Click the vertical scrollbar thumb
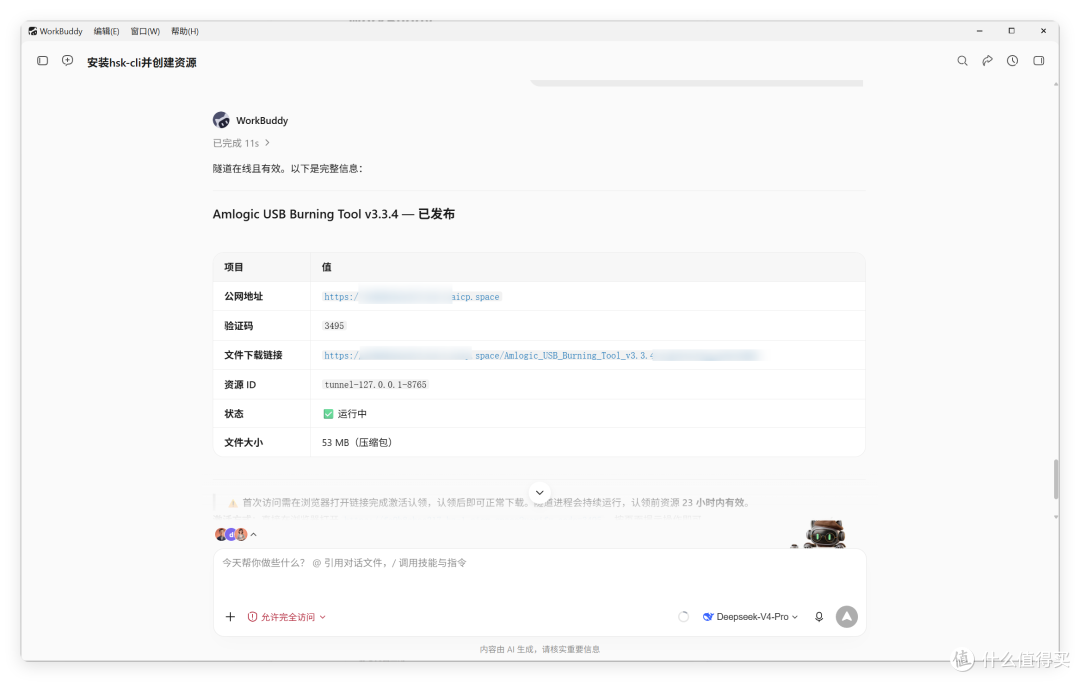This screenshot has width=1080, height=682. tap(1055, 479)
